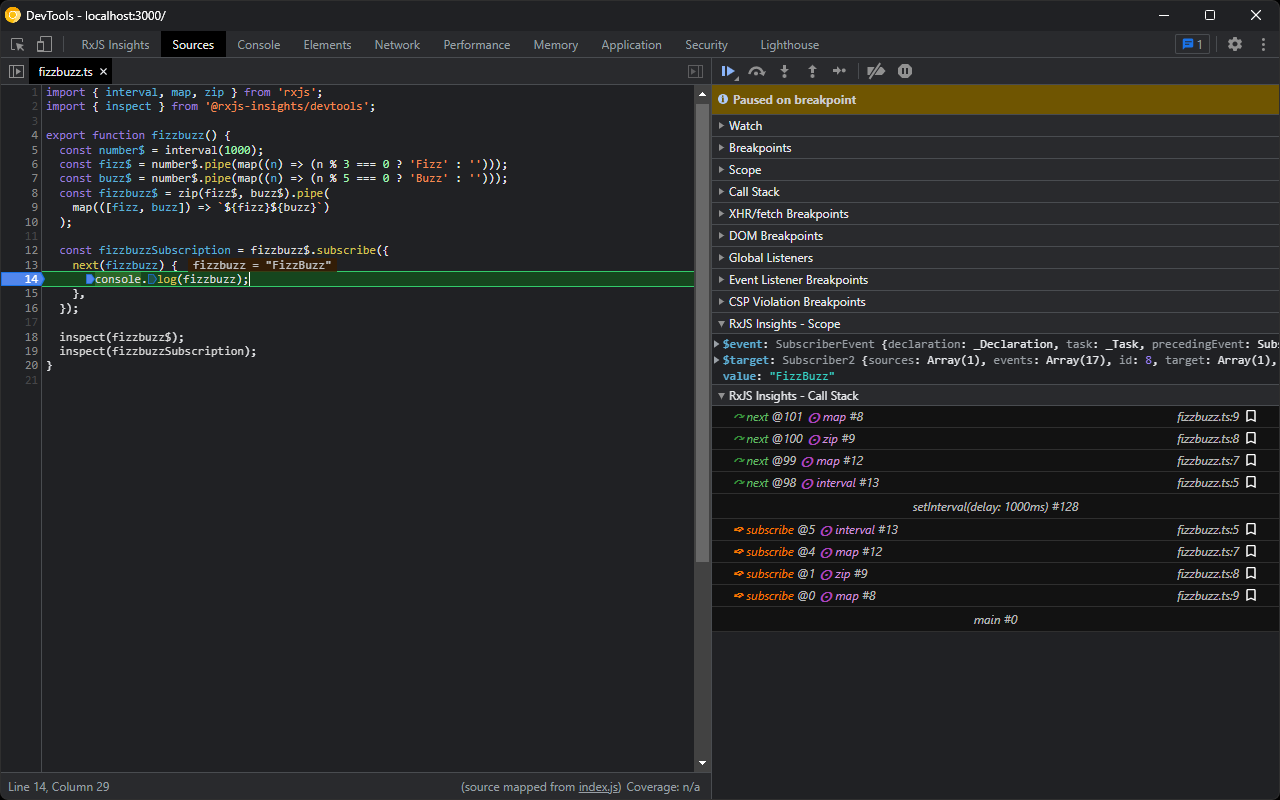This screenshot has width=1280, height=800.
Task: Select an element to inspect
Action: [x=17, y=44]
